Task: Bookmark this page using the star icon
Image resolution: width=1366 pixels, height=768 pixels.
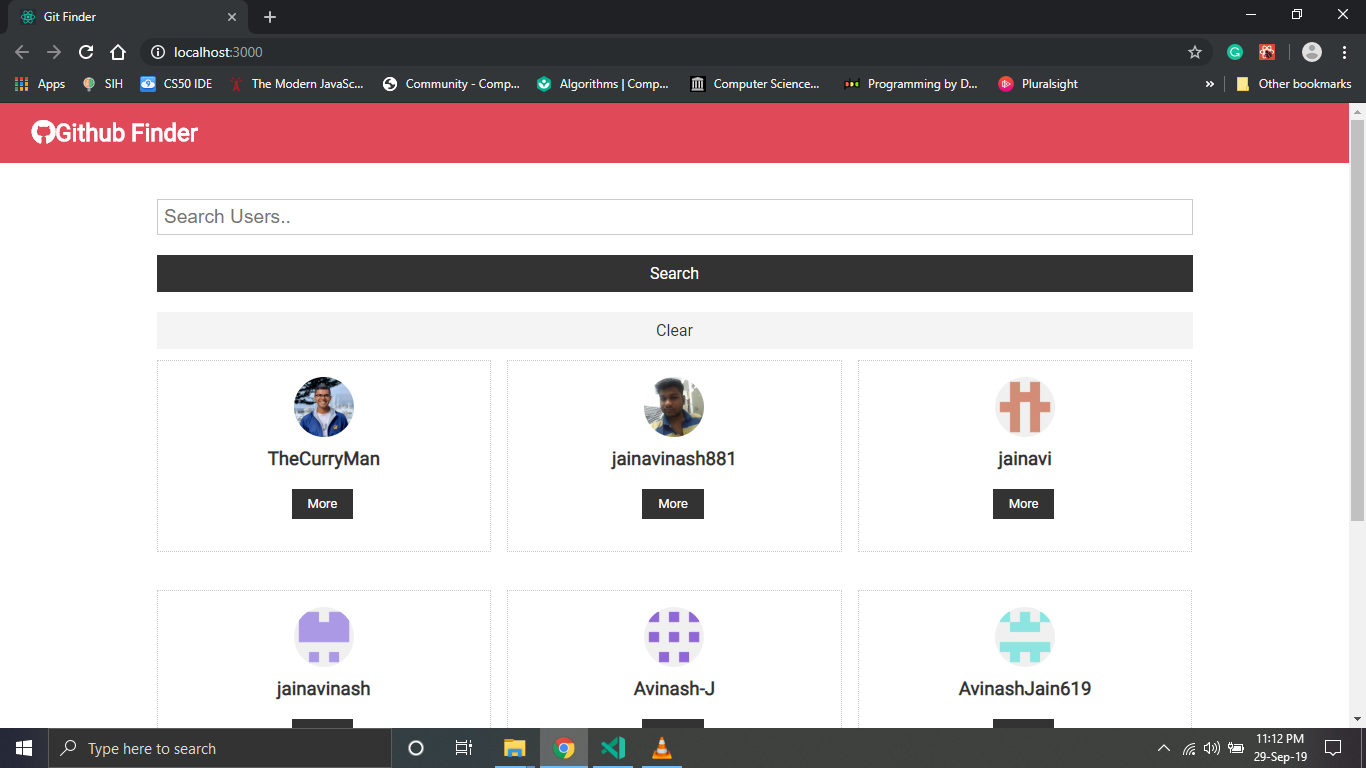Action: click(1196, 52)
